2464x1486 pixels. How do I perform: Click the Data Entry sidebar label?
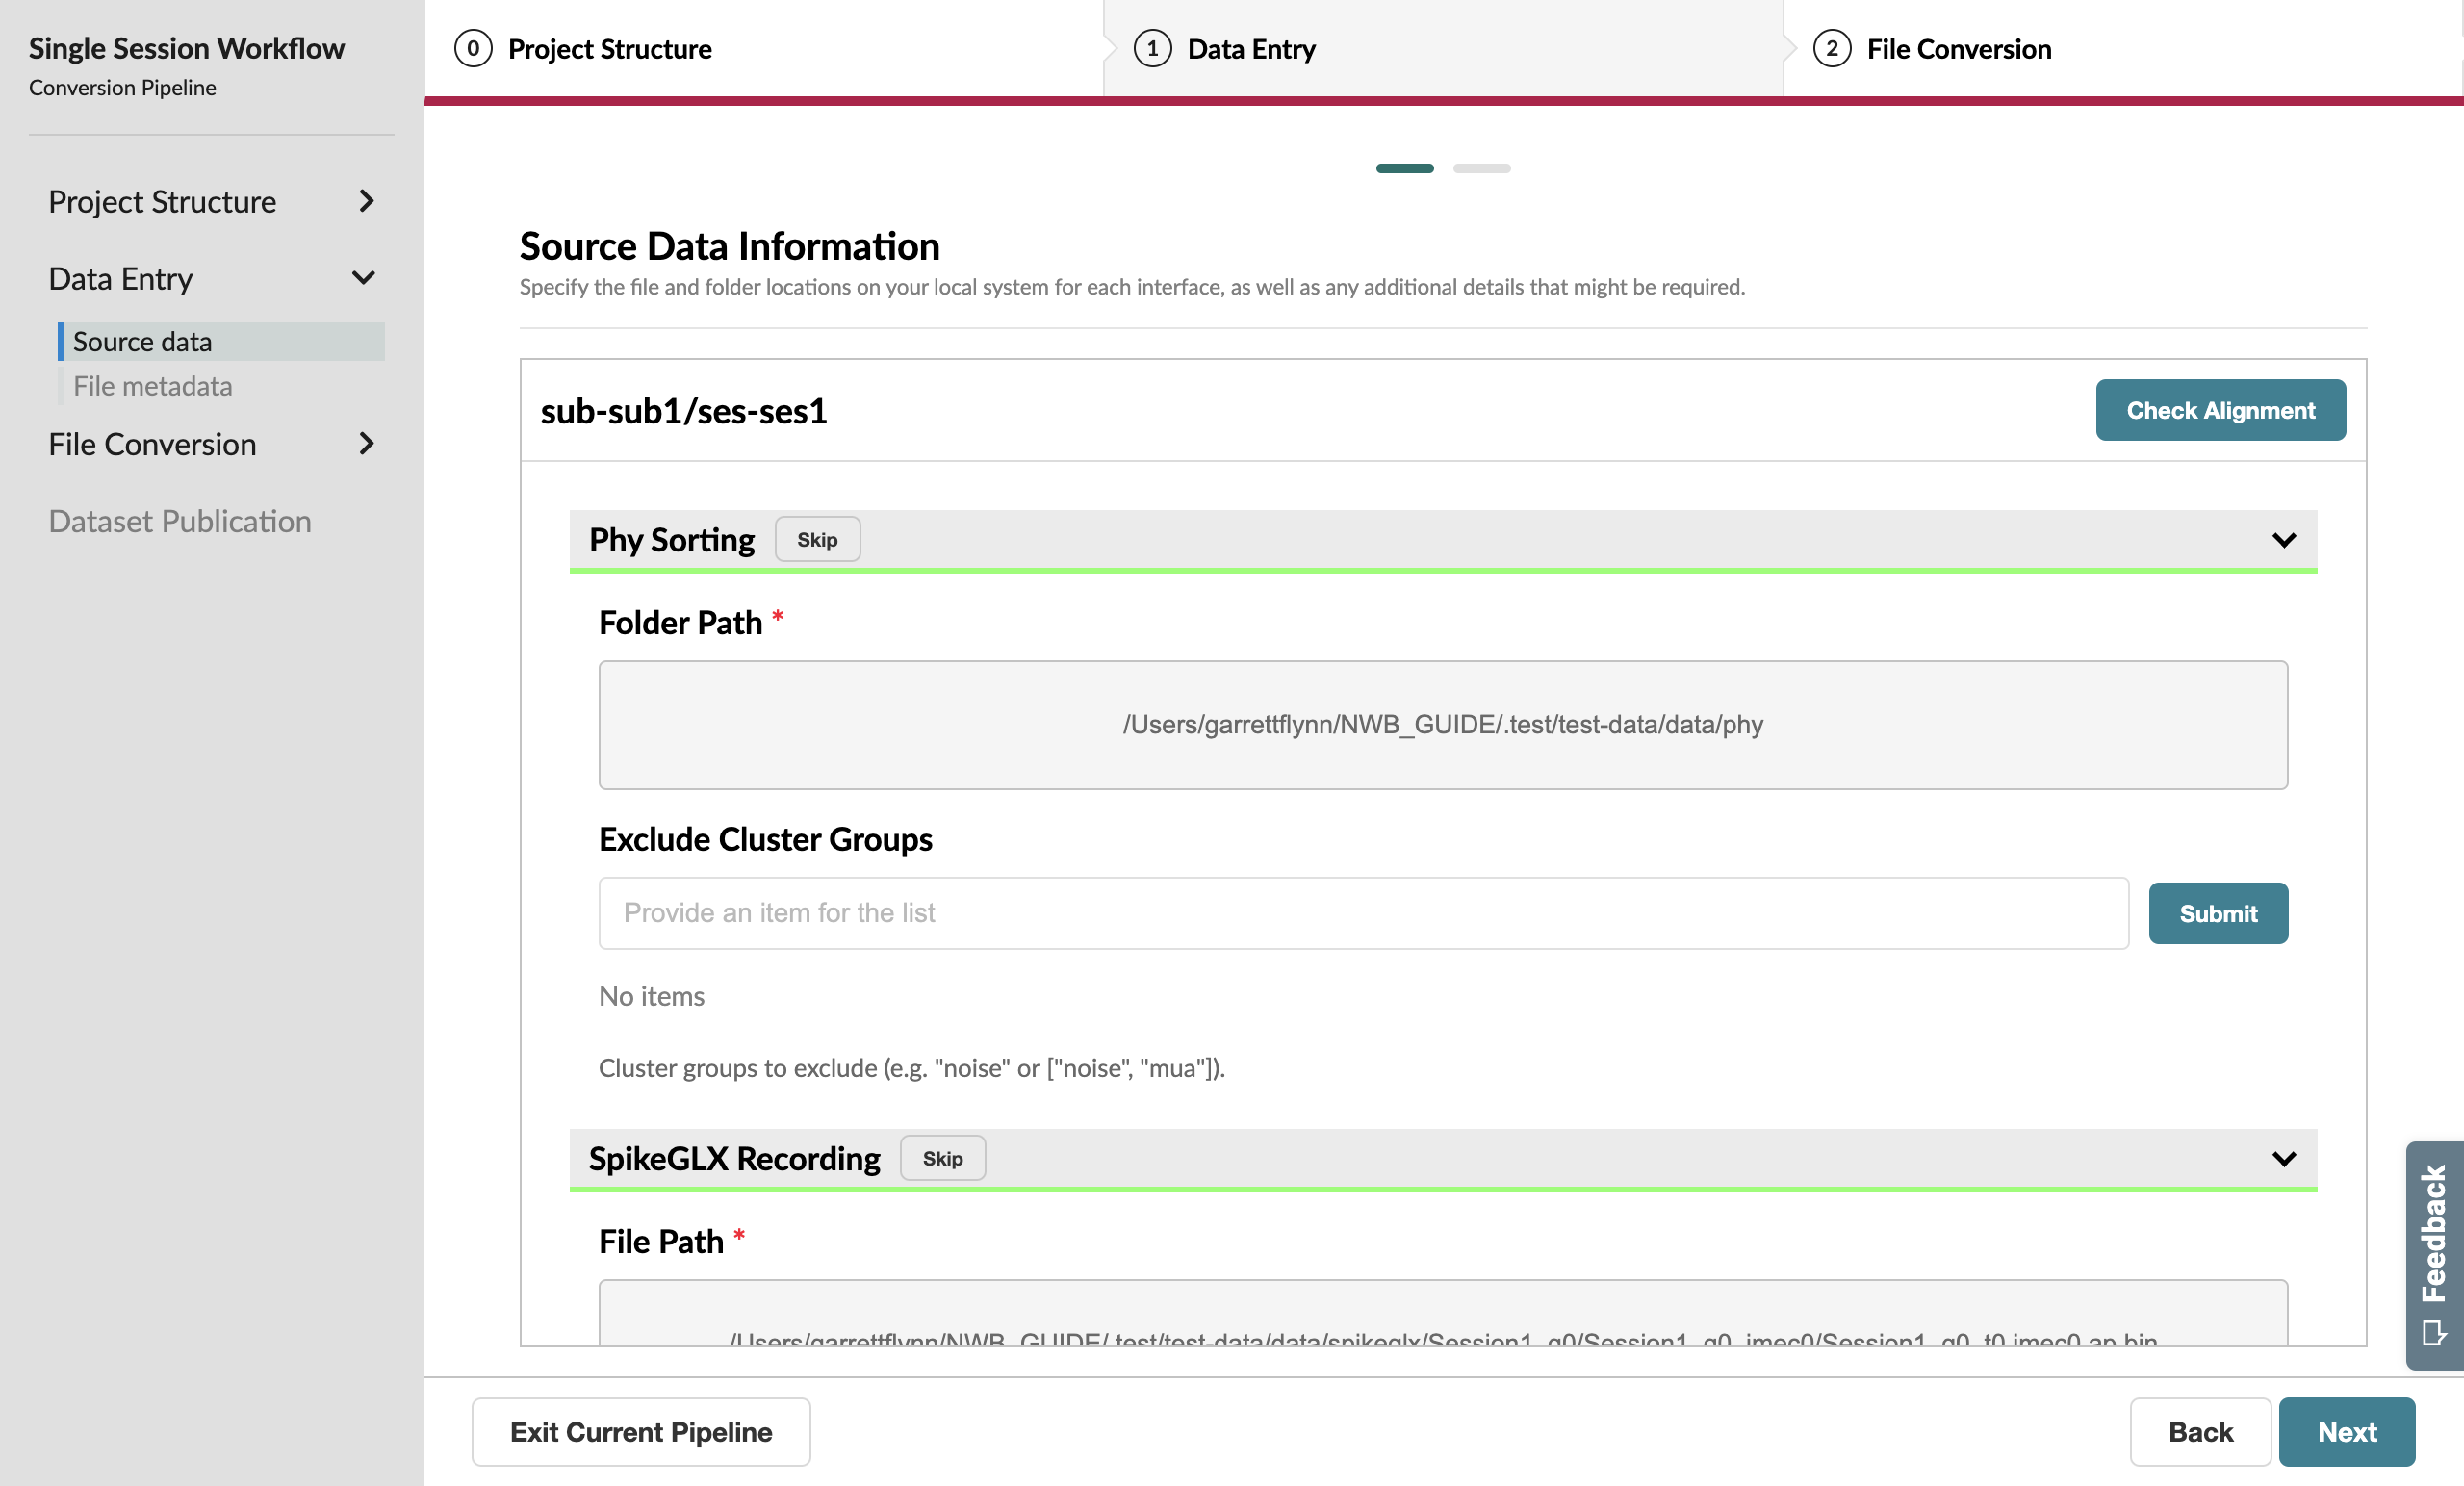(x=121, y=278)
